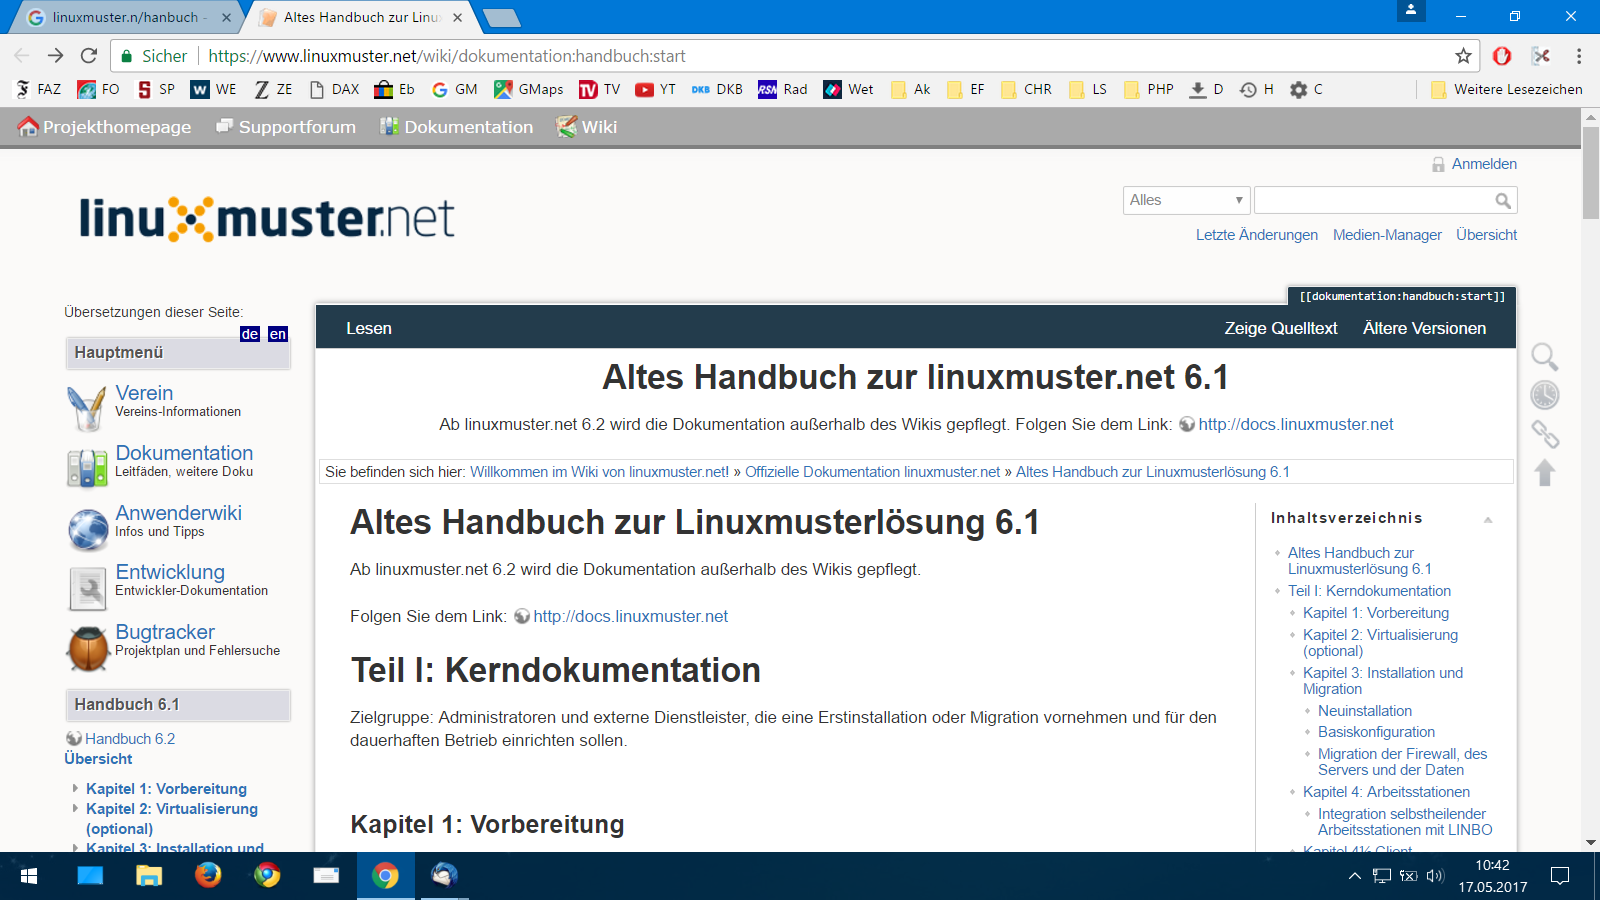Click the backlinks chain icon on right side

tap(1545, 434)
